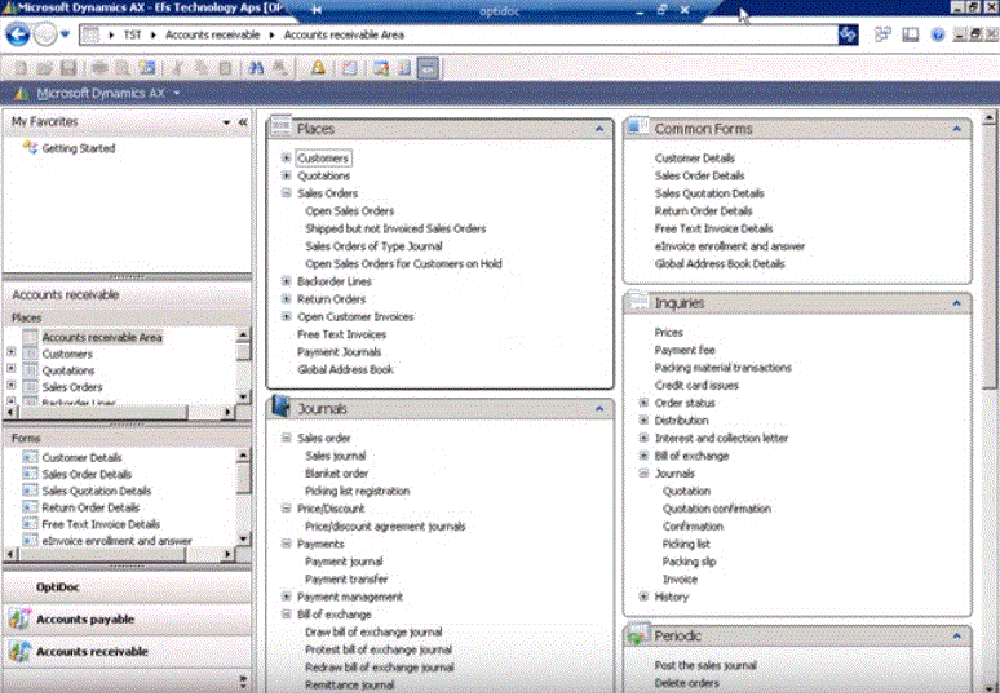Open the Microsoft Dynamics AX menu dropdown
The width and height of the screenshot is (1000, 693).
(x=176, y=93)
